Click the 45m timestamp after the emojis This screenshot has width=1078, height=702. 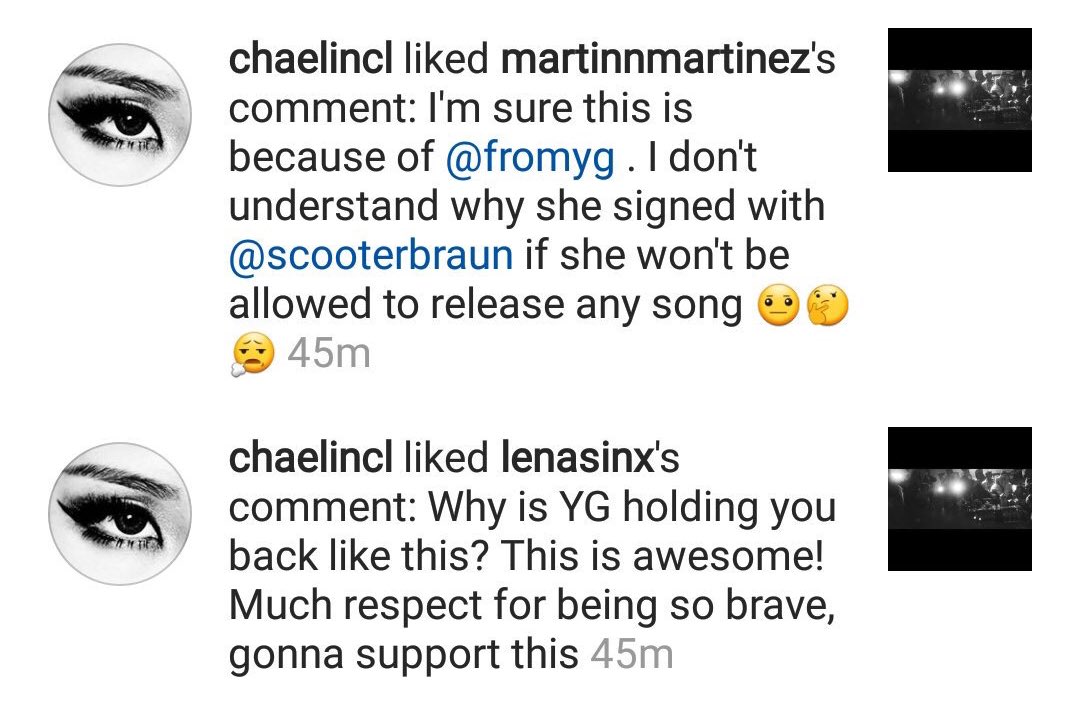click(329, 355)
